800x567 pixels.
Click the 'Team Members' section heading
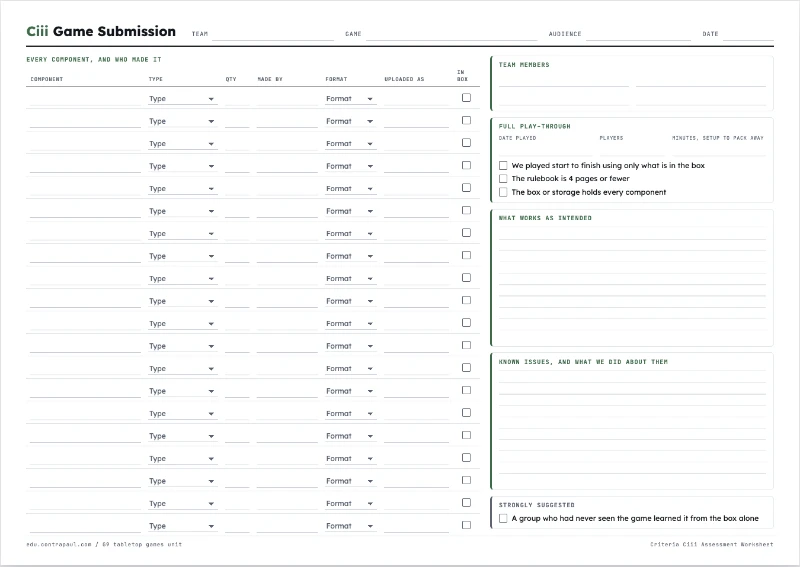pos(524,65)
